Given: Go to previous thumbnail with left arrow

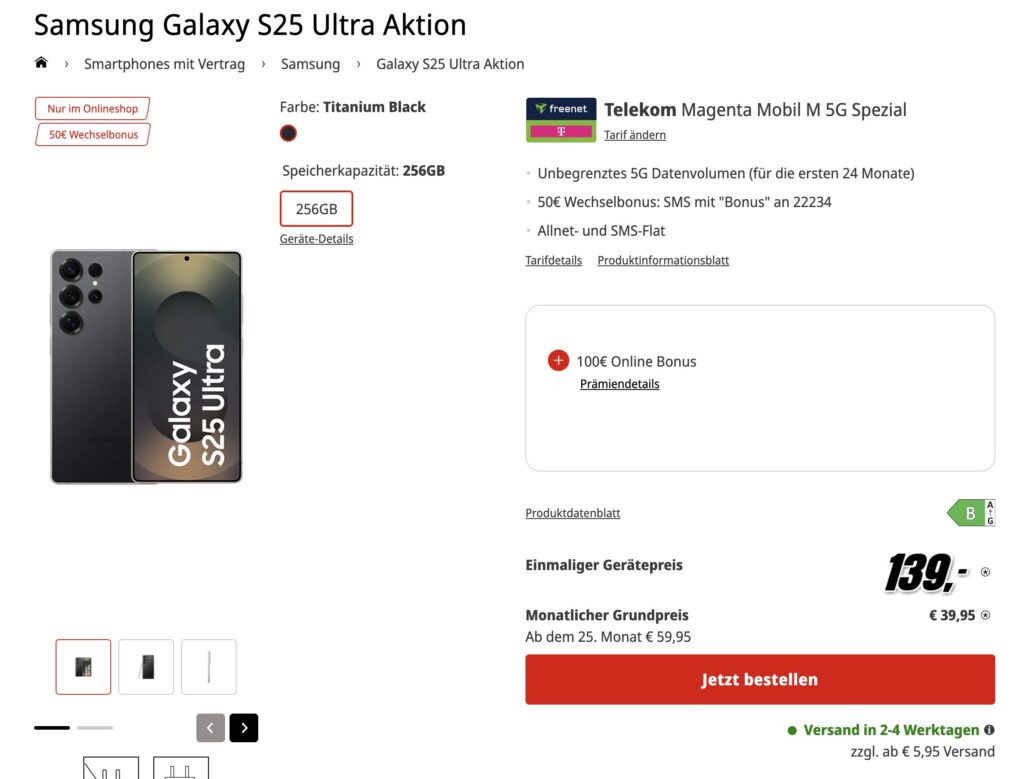Looking at the screenshot, I should point(210,727).
